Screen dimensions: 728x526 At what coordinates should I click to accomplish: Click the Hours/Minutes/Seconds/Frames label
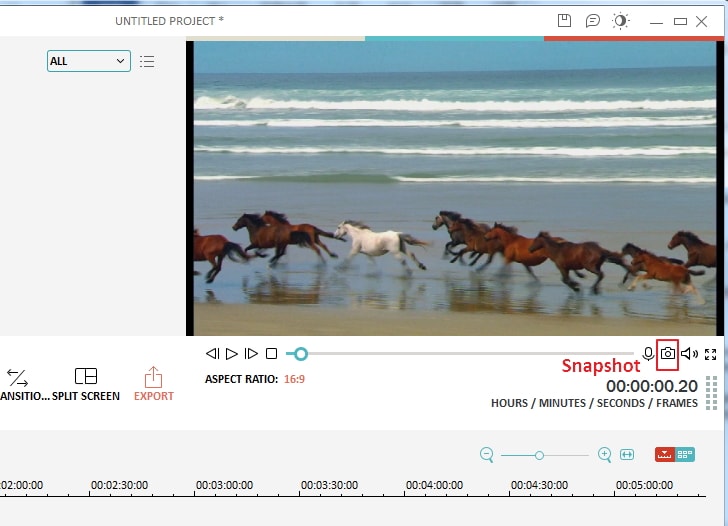pos(594,403)
